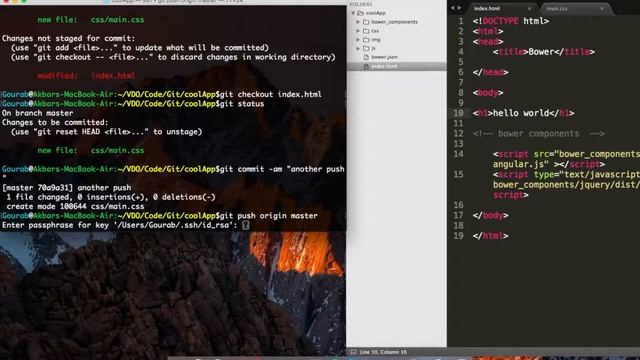Click the closing </head> tag
Image resolution: width=640 pixels, height=360 pixels.
(490, 72)
